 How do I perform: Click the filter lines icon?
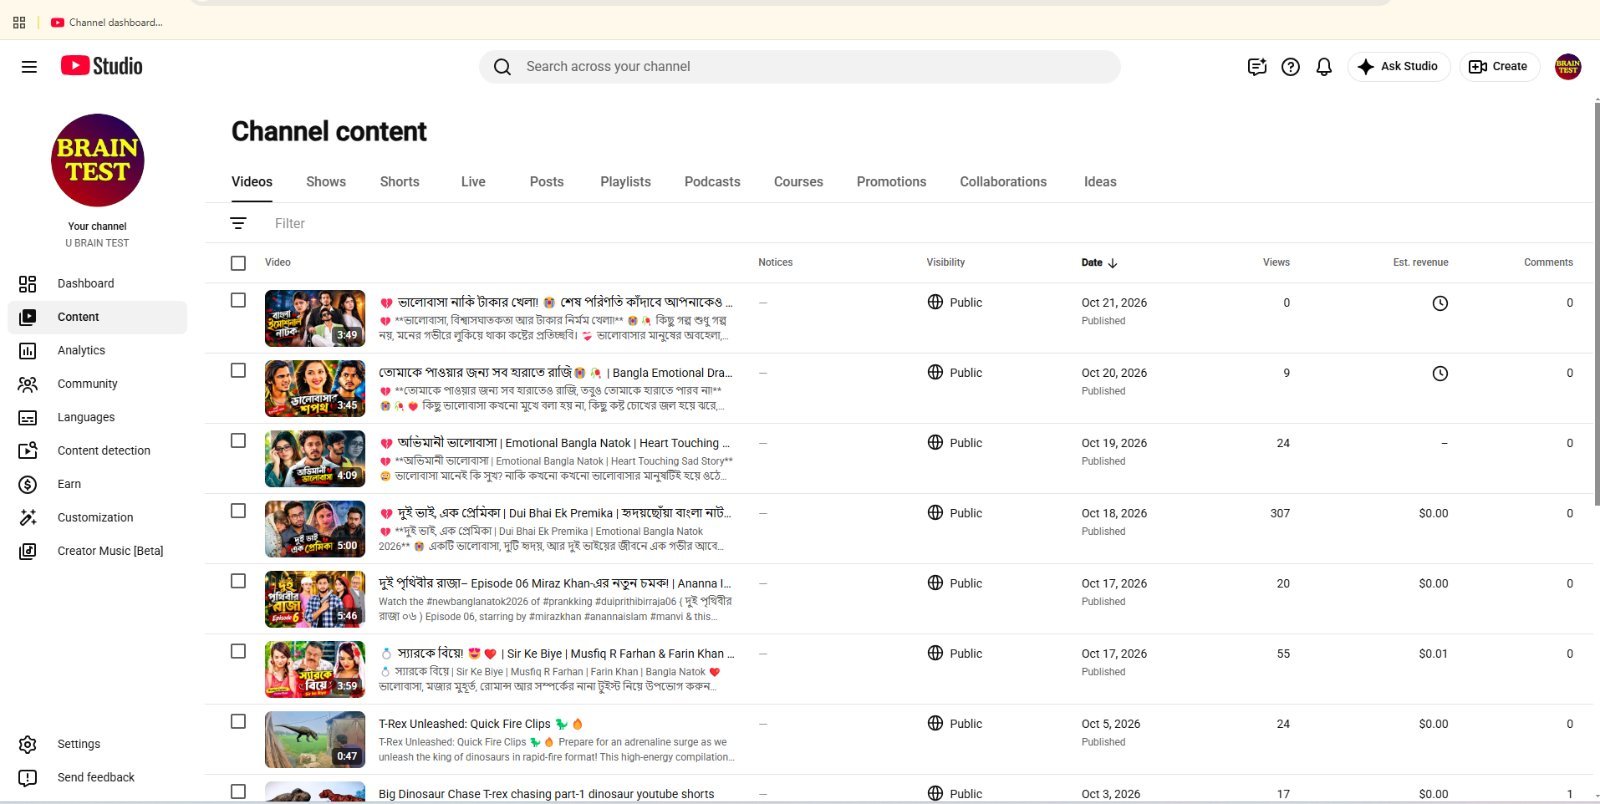pyautogui.click(x=238, y=224)
